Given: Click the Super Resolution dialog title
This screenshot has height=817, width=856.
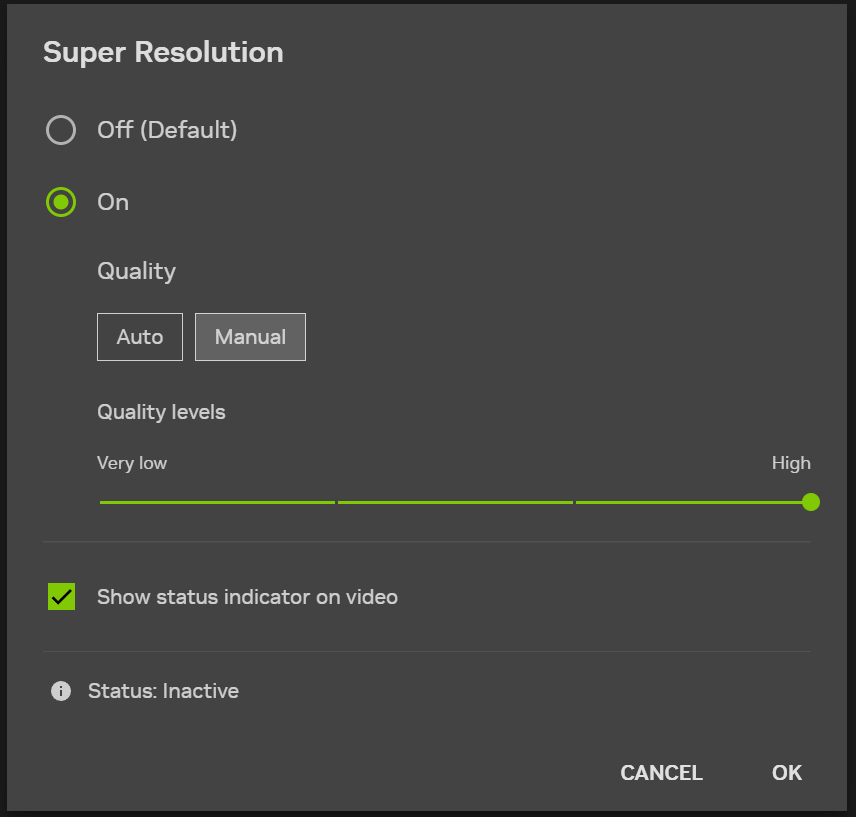Looking at the screenshot, I should 163,52.
